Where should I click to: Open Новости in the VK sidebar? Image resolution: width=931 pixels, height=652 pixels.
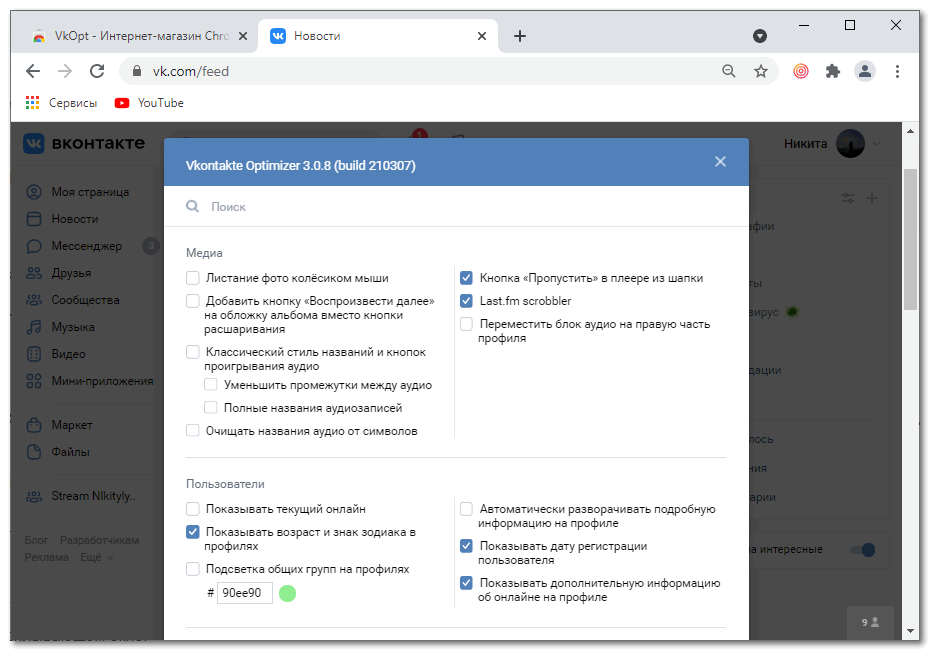(x=63, y=219)
